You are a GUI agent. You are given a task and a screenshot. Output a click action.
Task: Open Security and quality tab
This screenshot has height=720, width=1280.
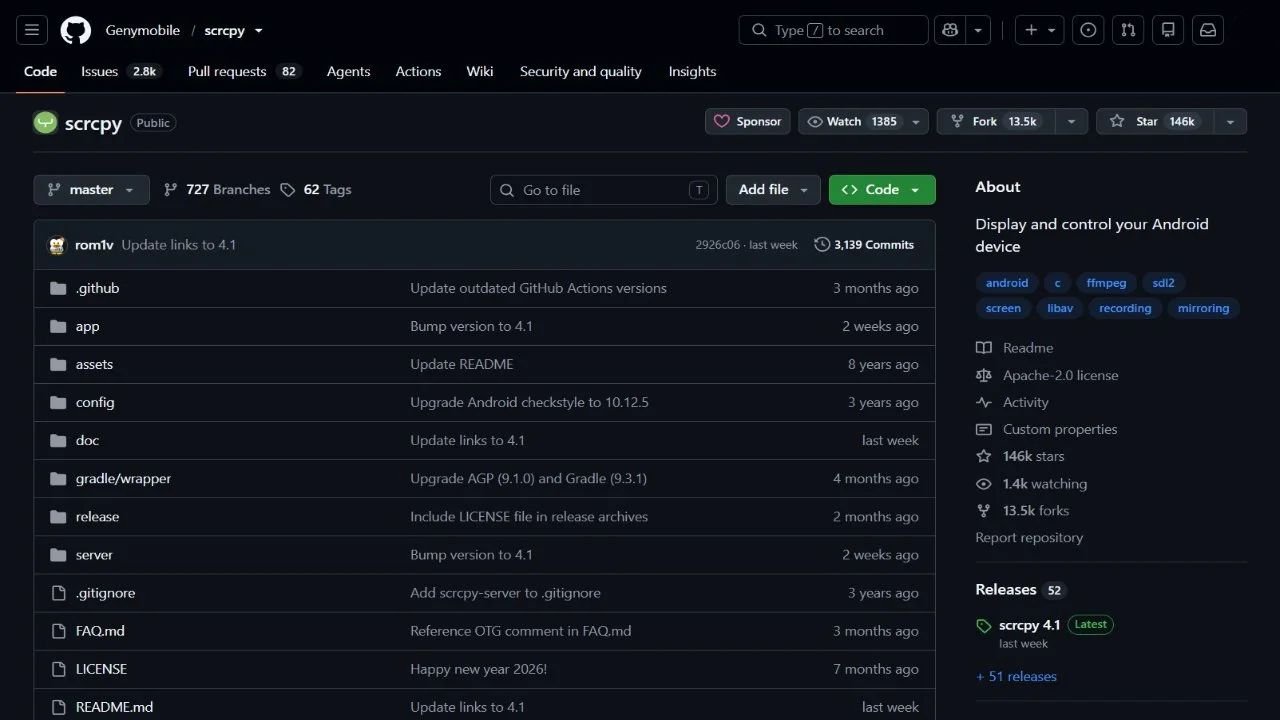click(581, 72)
